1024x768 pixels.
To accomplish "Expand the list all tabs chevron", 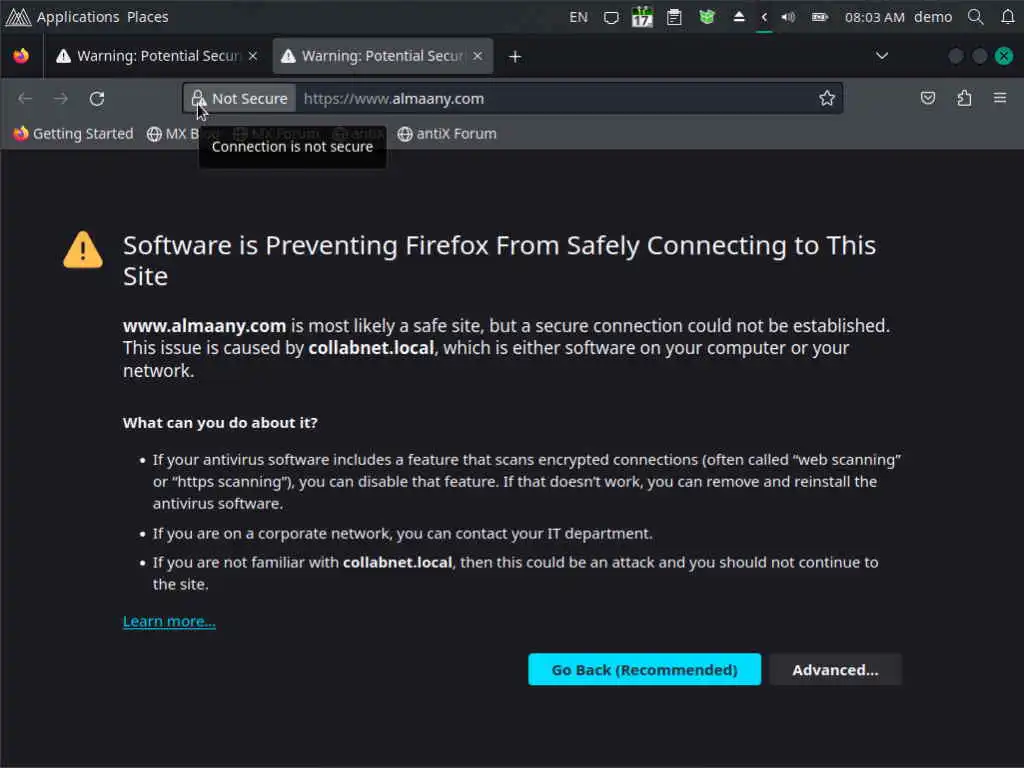I will [x=882, y=56].
